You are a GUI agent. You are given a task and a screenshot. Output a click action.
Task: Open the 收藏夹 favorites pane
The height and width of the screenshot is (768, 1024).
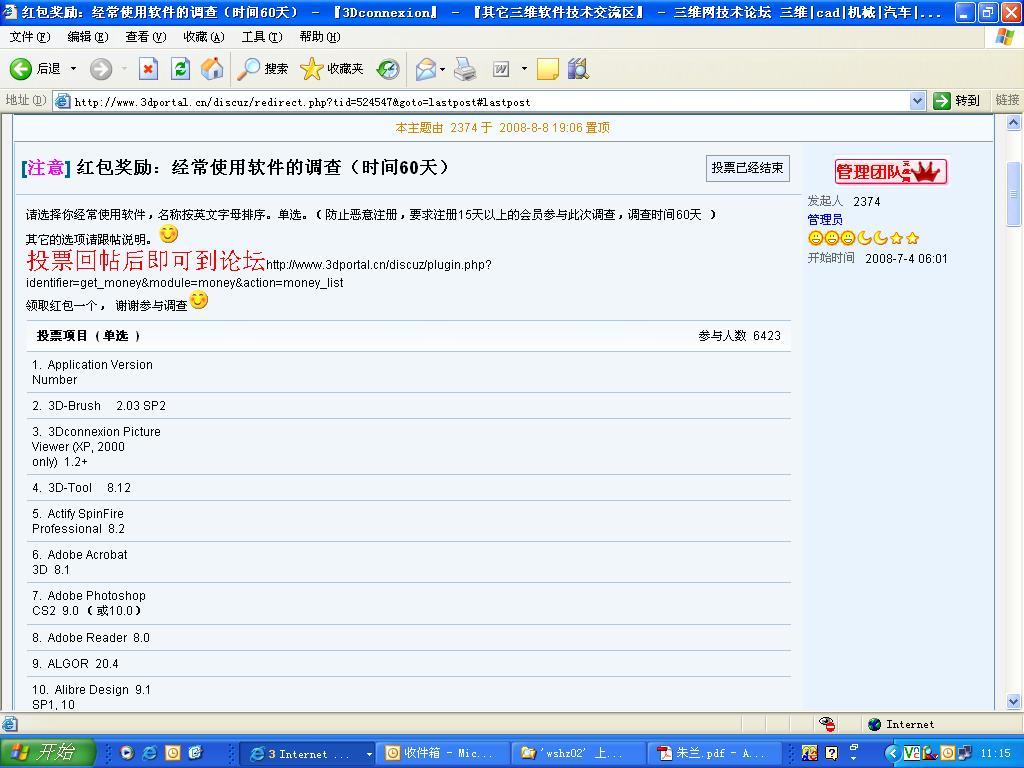click(x=331, y=69)
